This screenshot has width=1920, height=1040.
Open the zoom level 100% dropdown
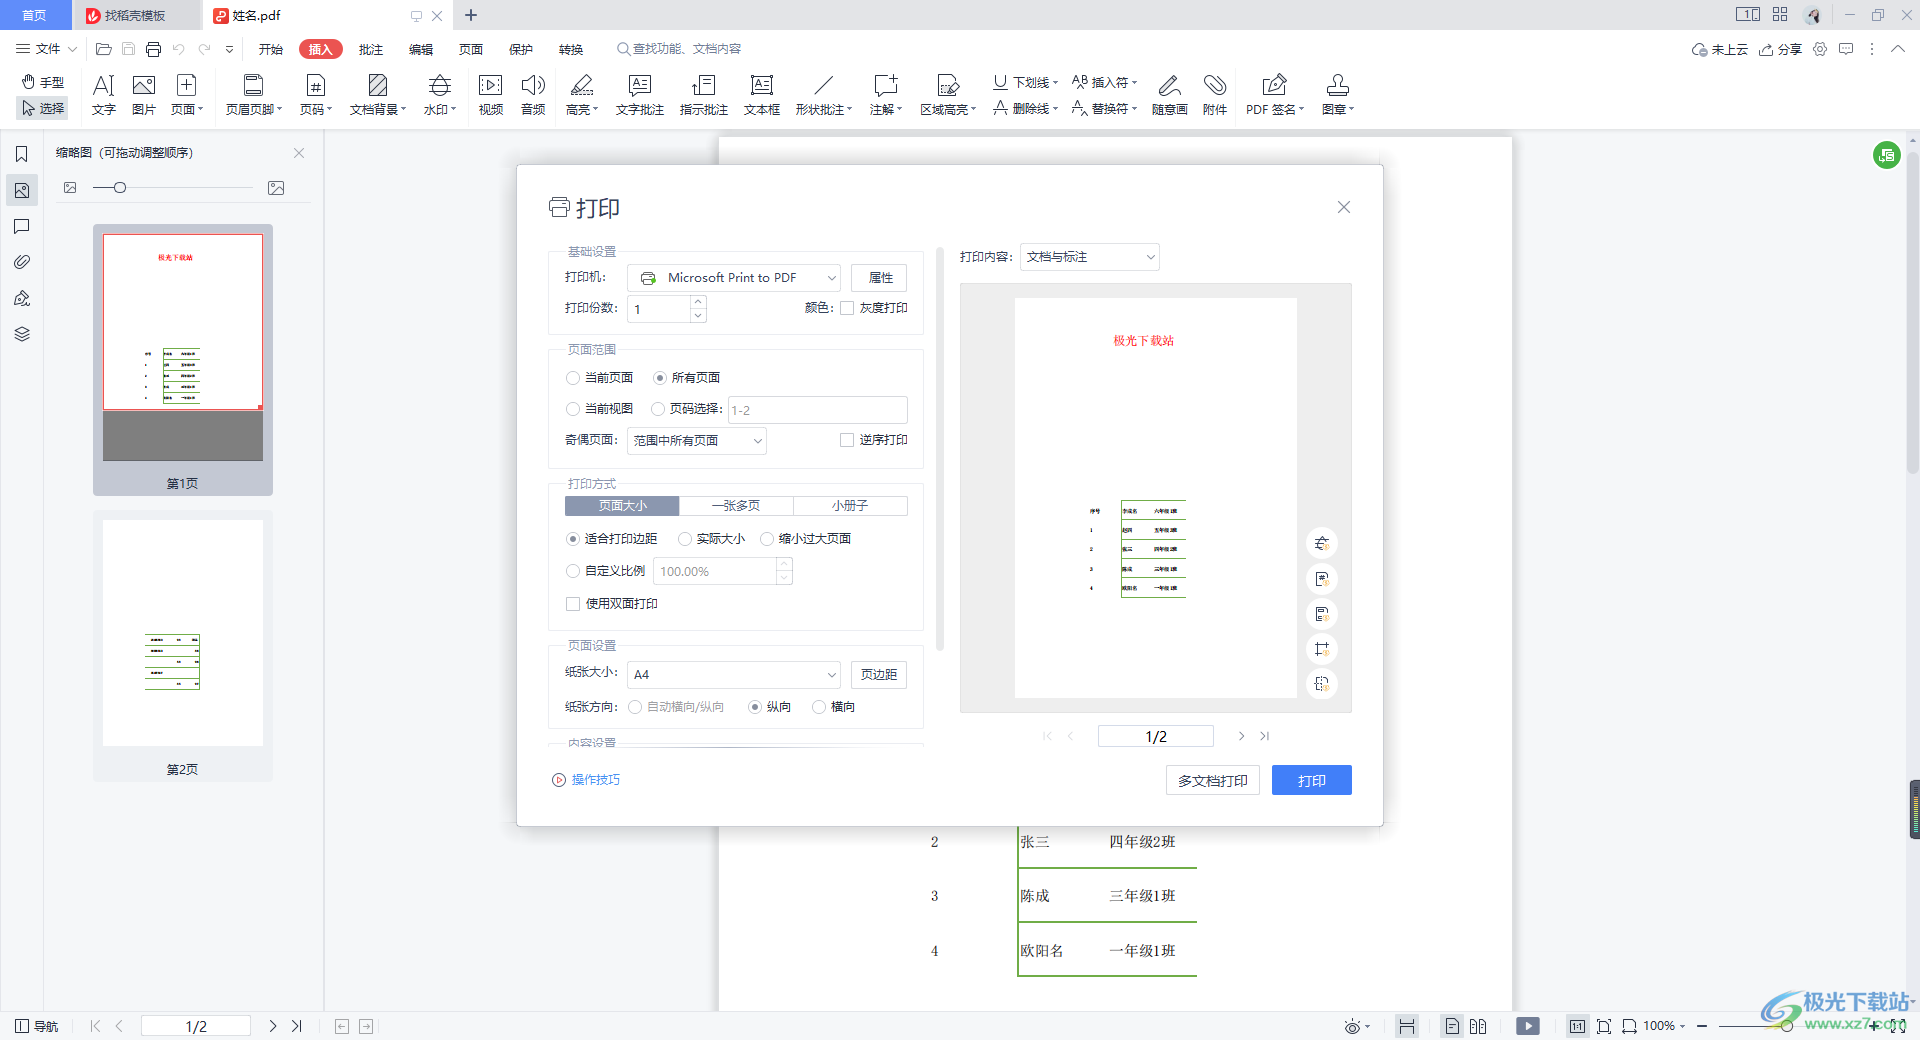(x=1665, y=1026)
